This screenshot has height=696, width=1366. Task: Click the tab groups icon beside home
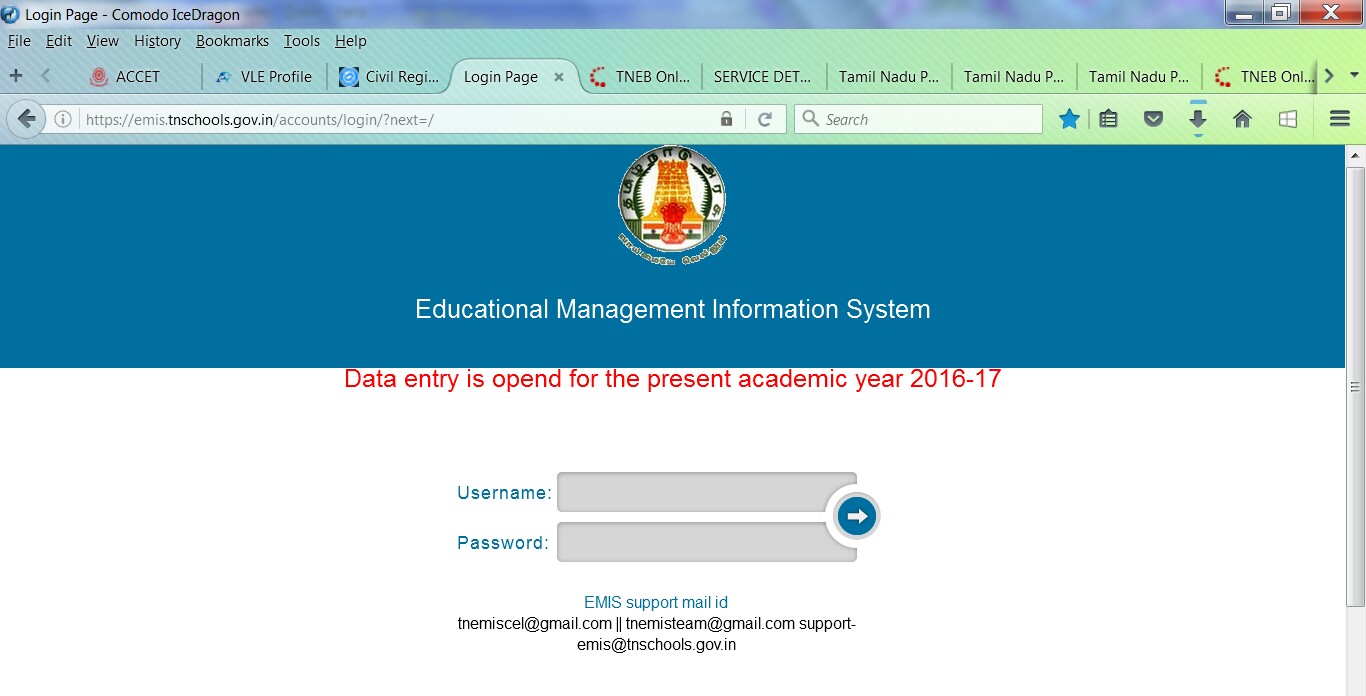1287,118
